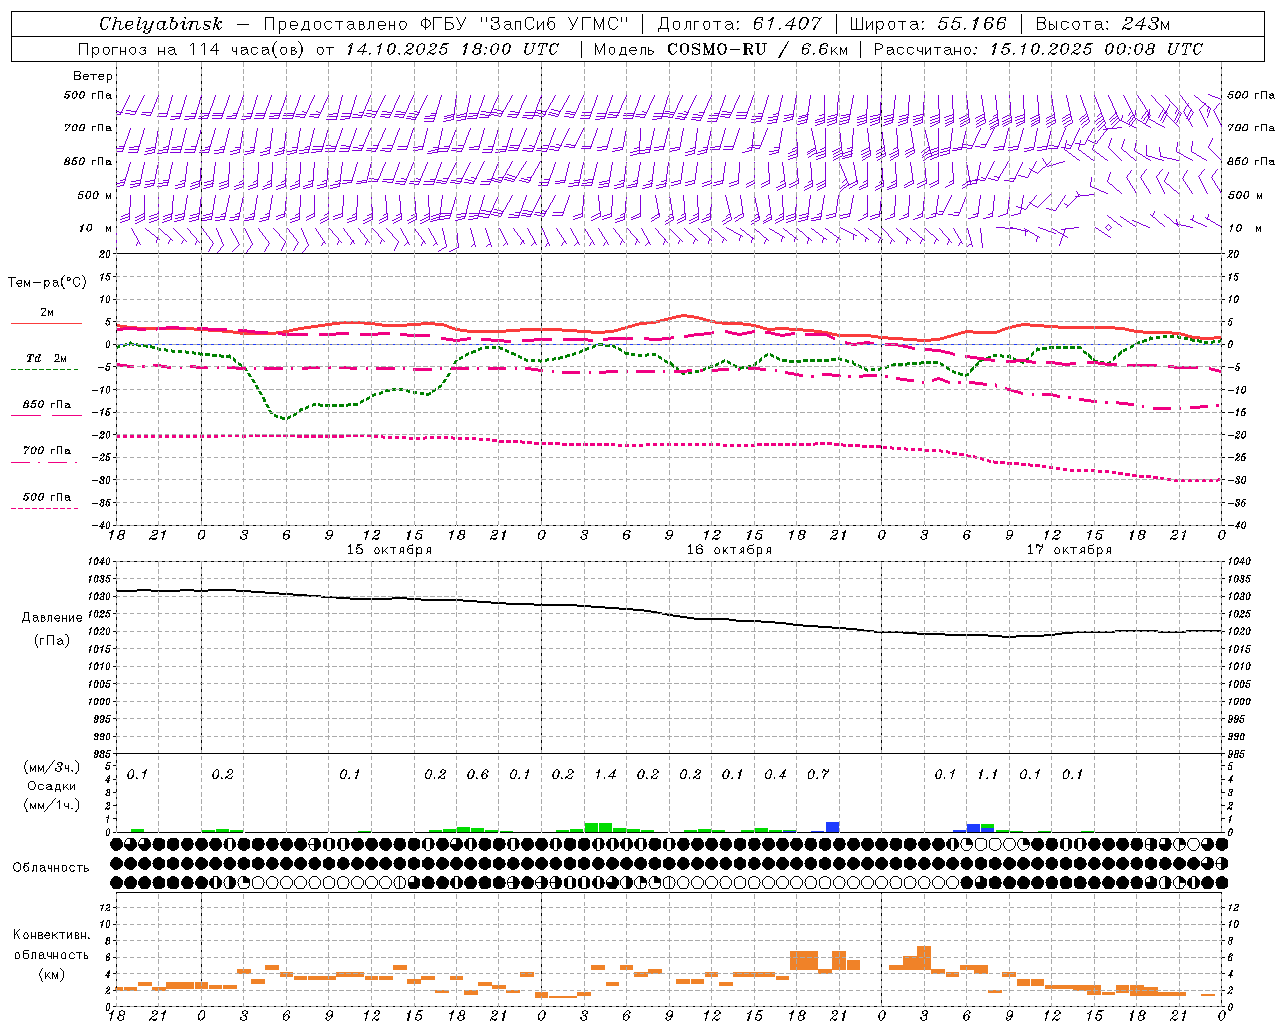Click the 1.1 precipitation value

point(988,775)
